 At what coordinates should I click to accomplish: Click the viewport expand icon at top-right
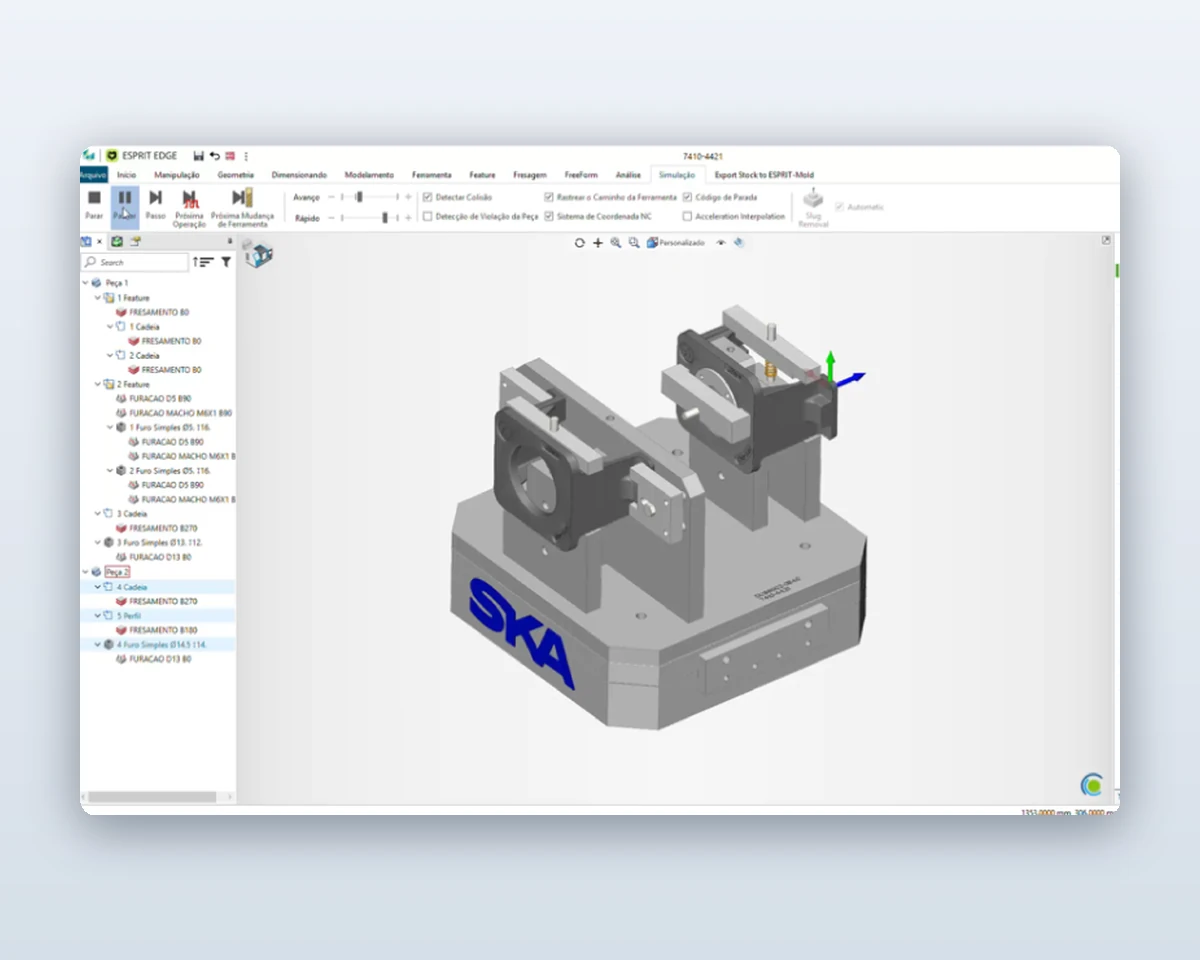tap(1107, 240)
